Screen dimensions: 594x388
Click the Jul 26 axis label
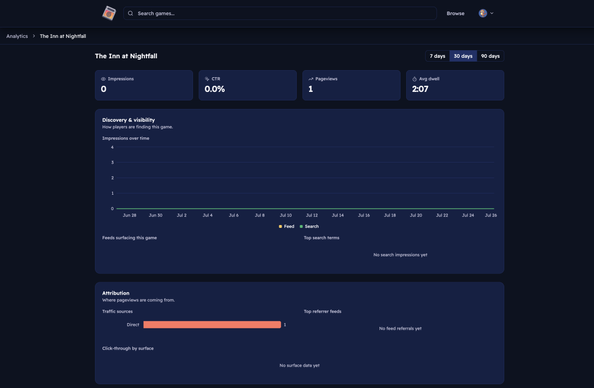click(491, 215)
